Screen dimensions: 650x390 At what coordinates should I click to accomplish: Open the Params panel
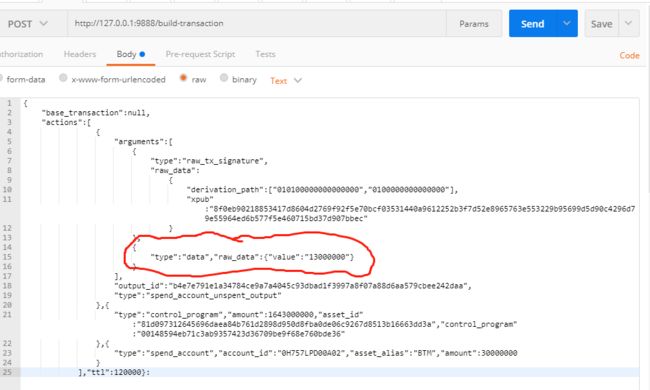473,24
